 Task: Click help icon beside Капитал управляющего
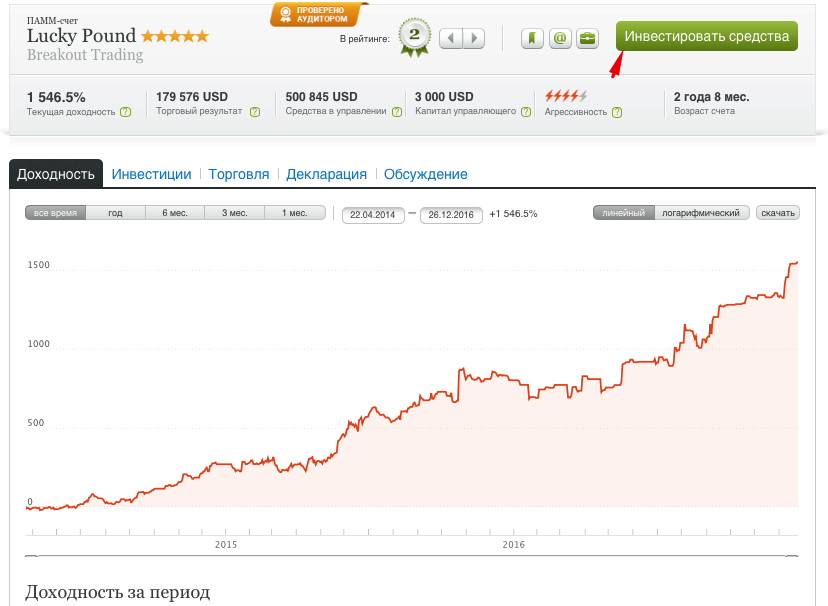525,112
